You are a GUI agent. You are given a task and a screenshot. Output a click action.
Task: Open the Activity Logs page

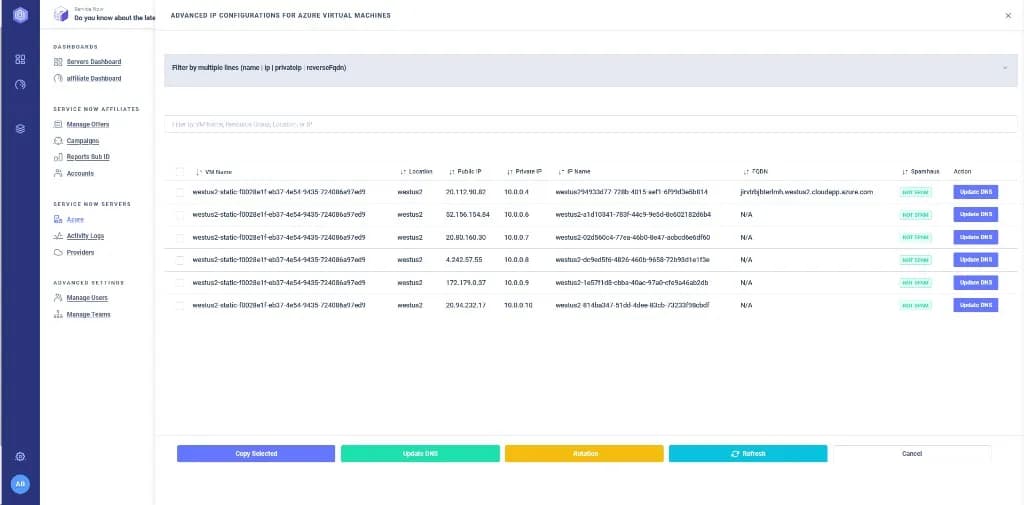tap(85, 236)
